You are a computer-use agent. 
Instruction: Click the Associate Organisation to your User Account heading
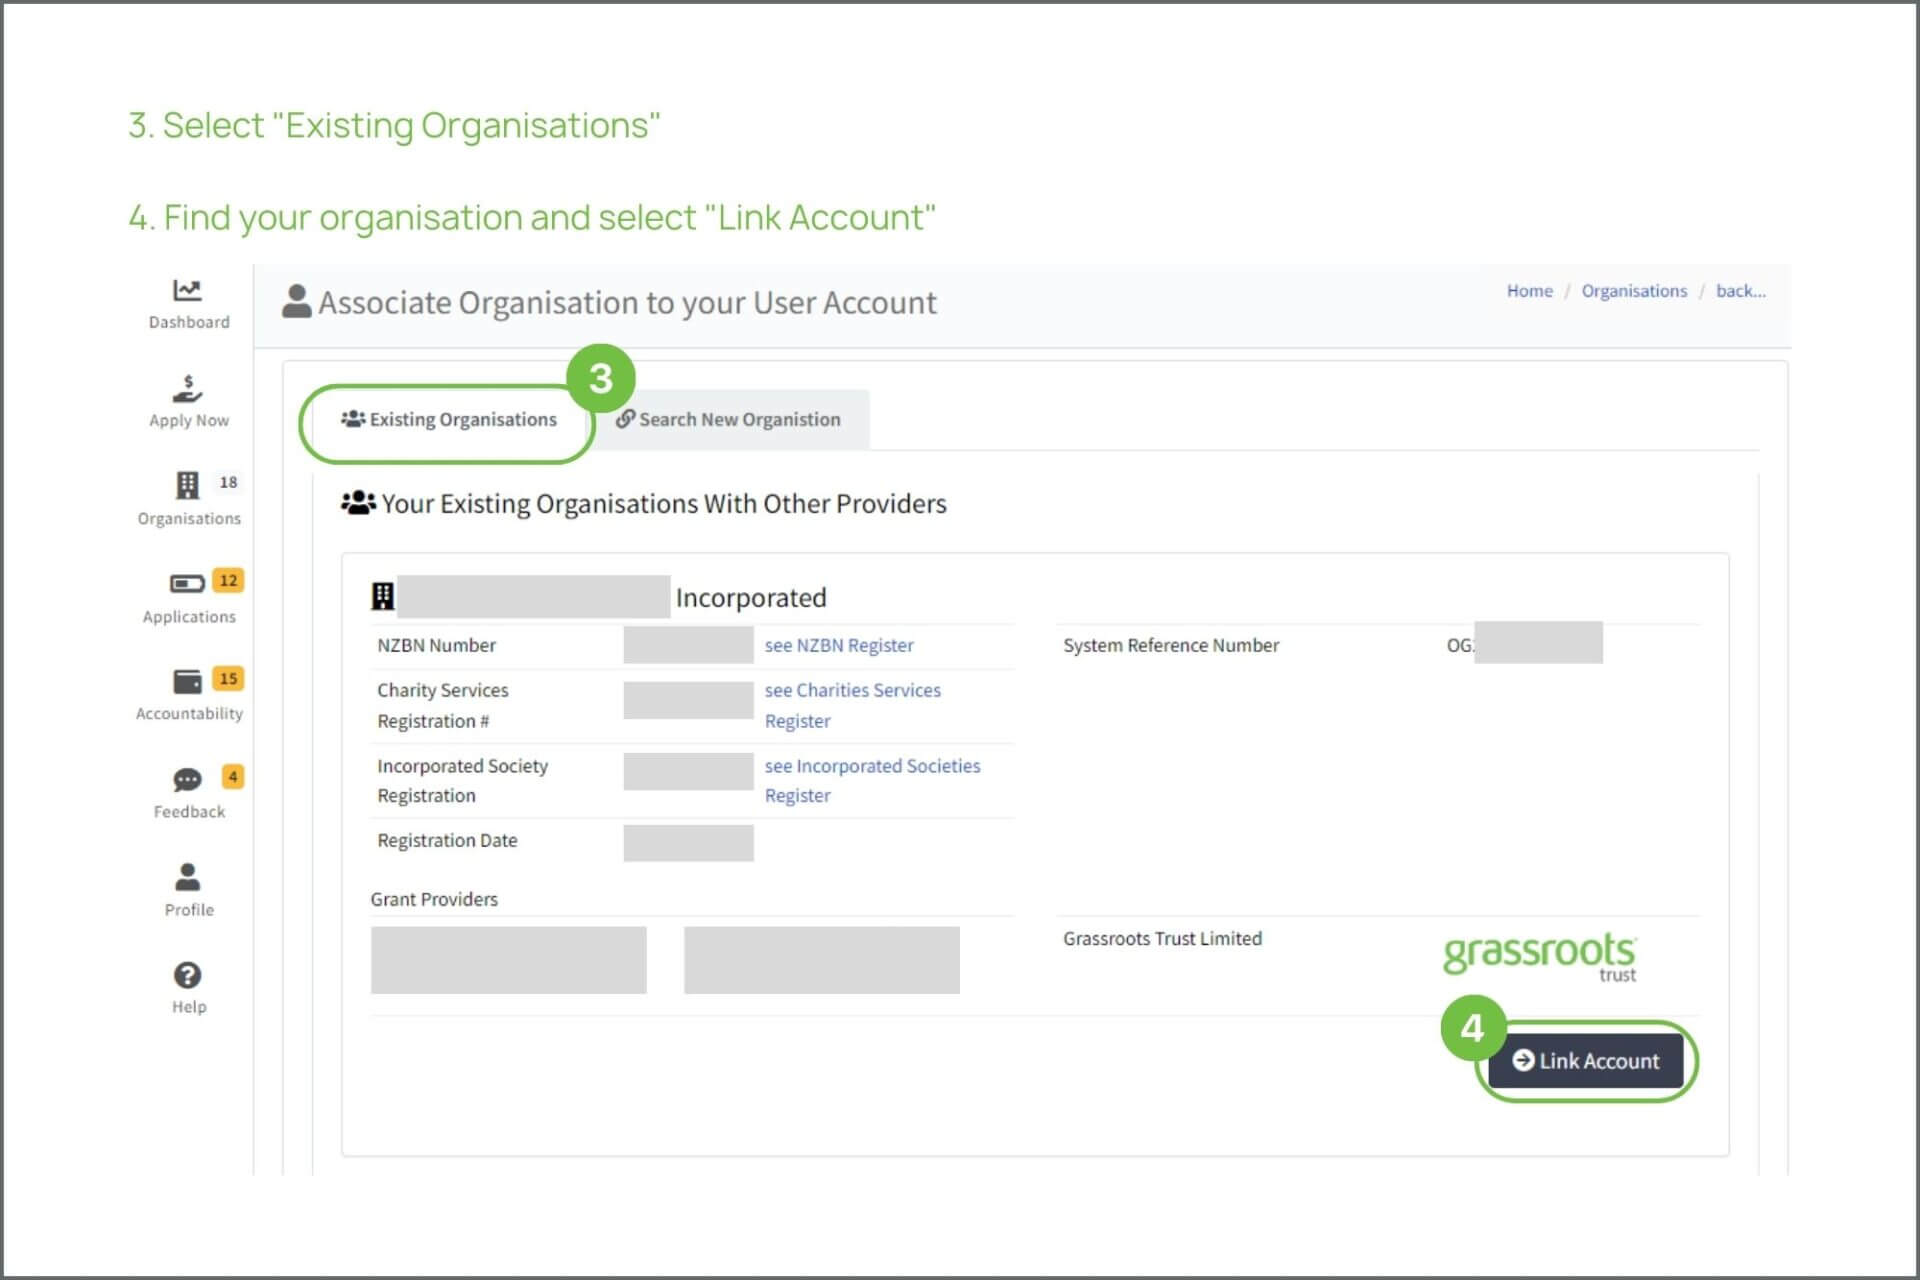coord(627,303)
